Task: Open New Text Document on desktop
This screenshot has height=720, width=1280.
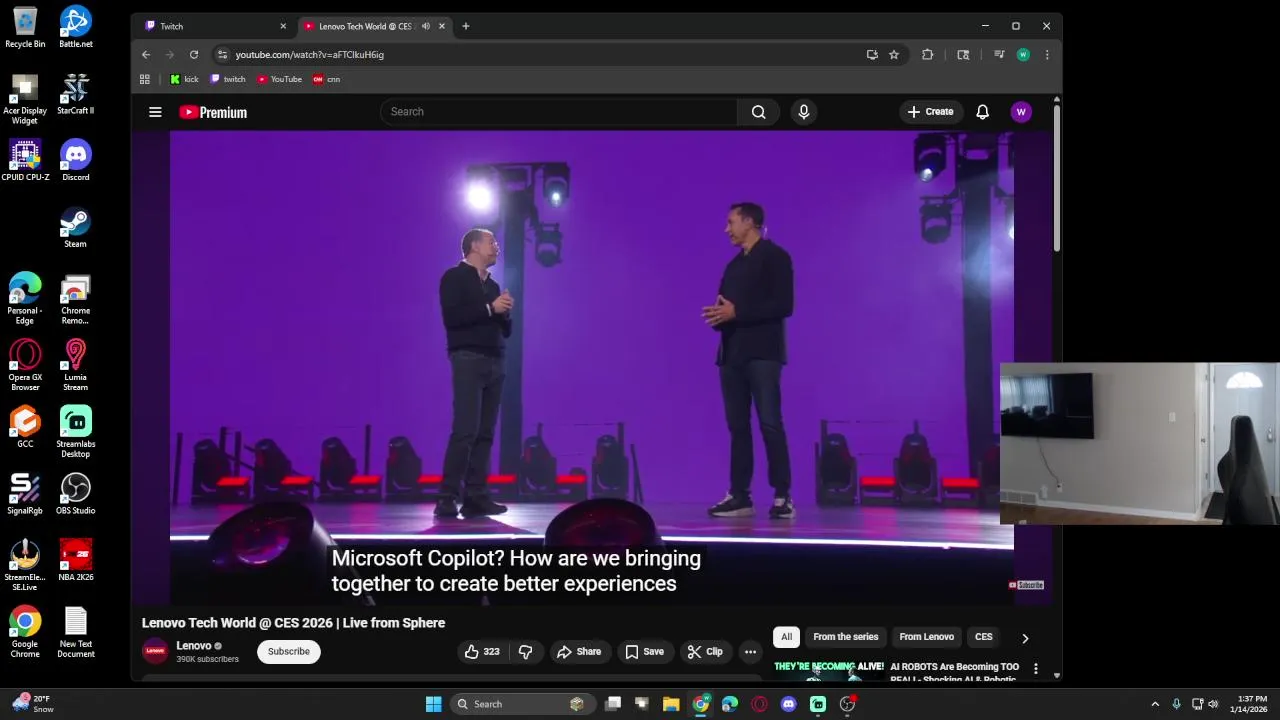Action: pyautogui.click(x=75, y=632)
